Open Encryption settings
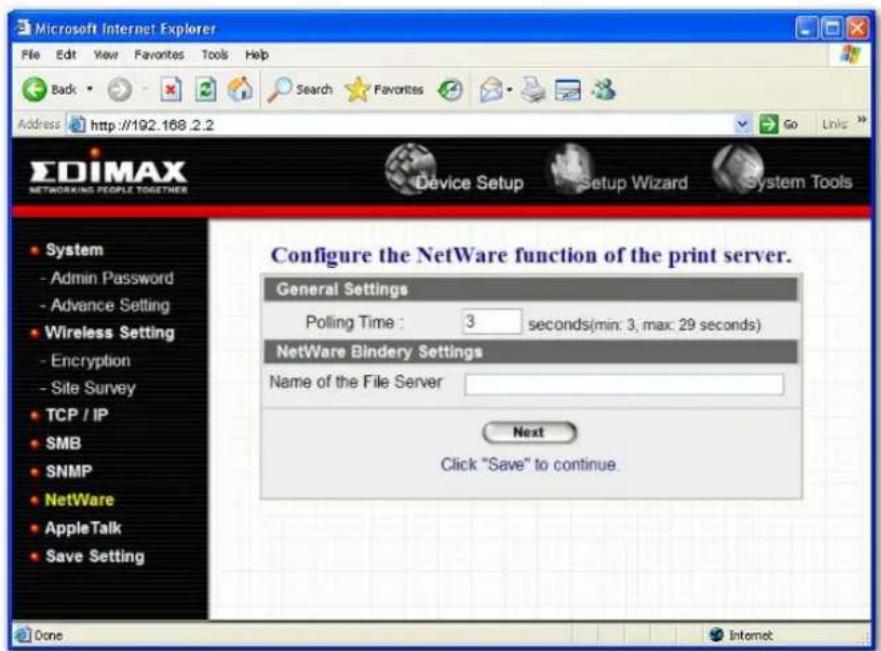881x651 pixels. pos(90,361)
